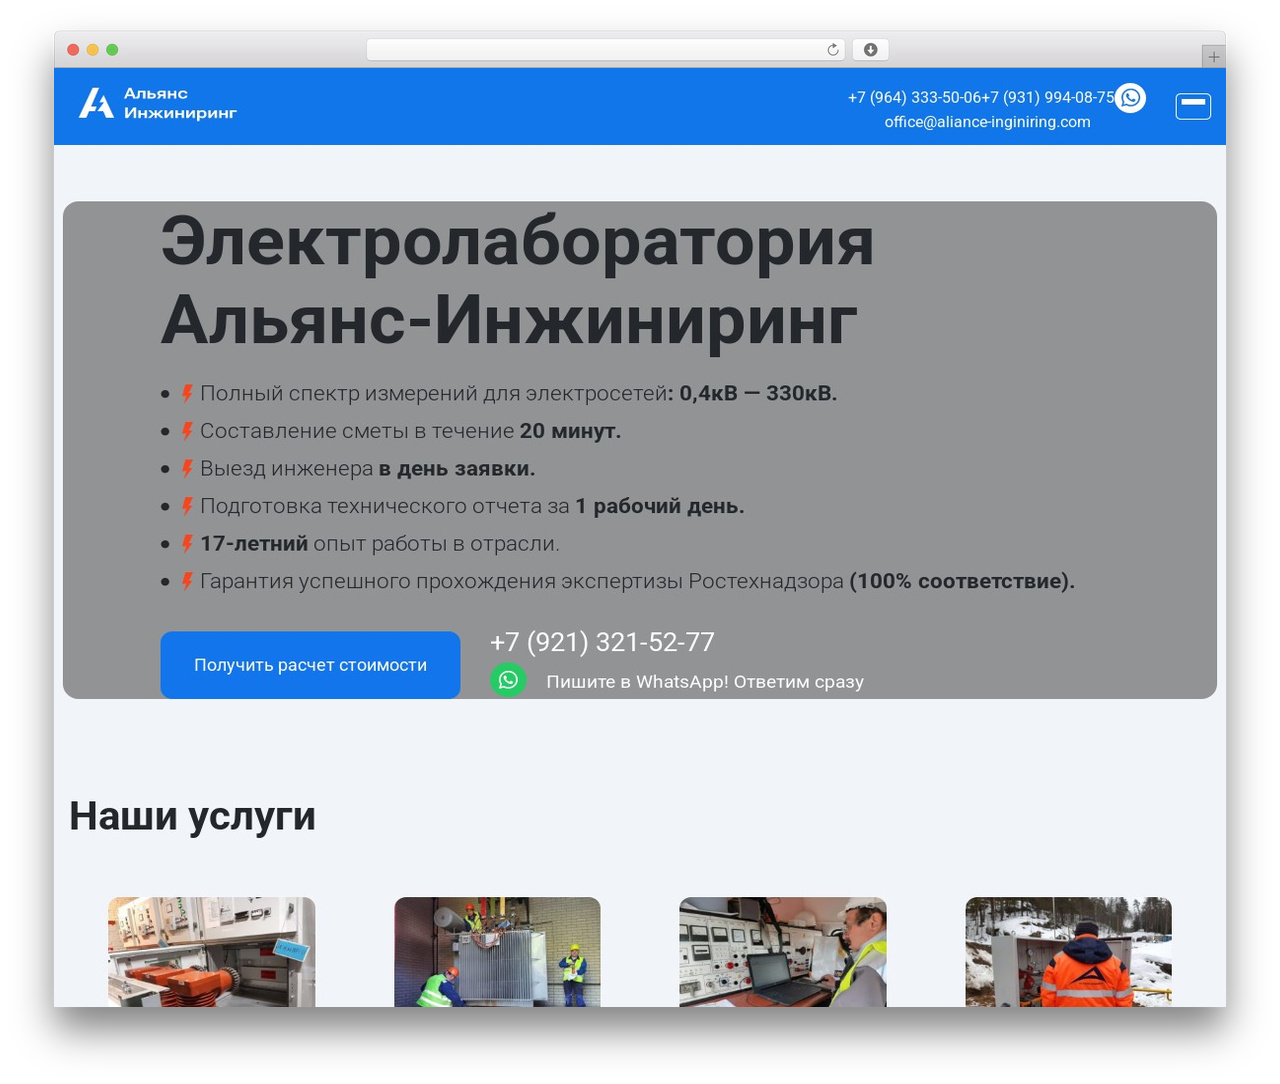
Task: Maximize the browser window with green button
Action: [x=112, y=50]
